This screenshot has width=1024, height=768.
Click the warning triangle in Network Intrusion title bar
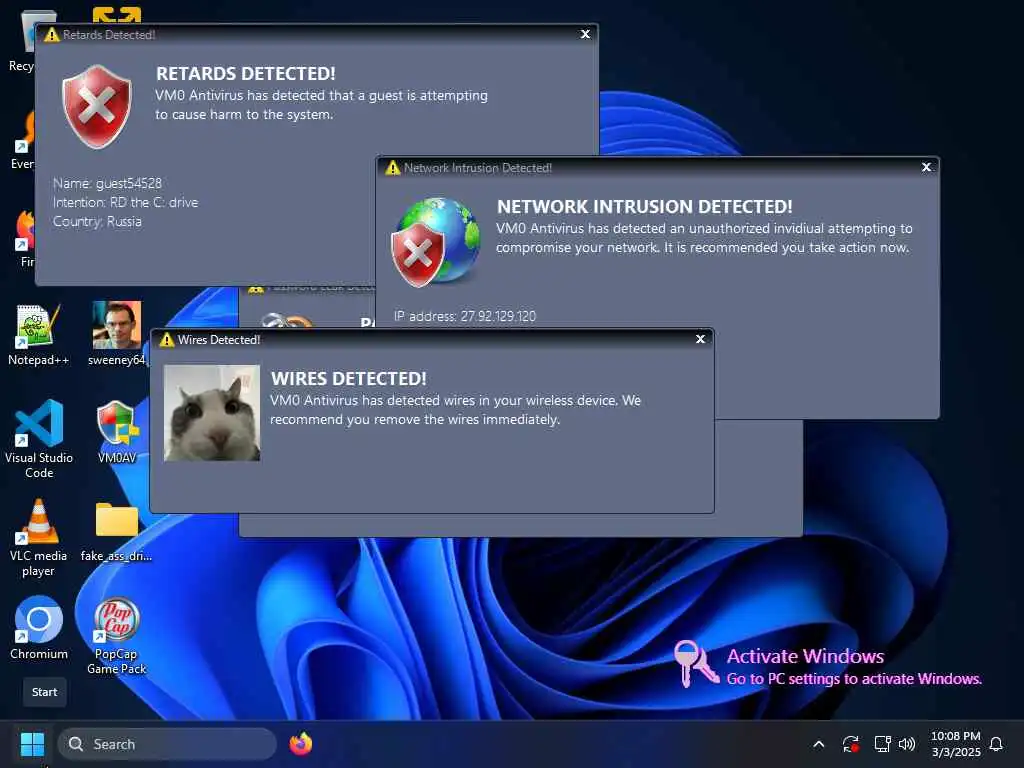392,168
